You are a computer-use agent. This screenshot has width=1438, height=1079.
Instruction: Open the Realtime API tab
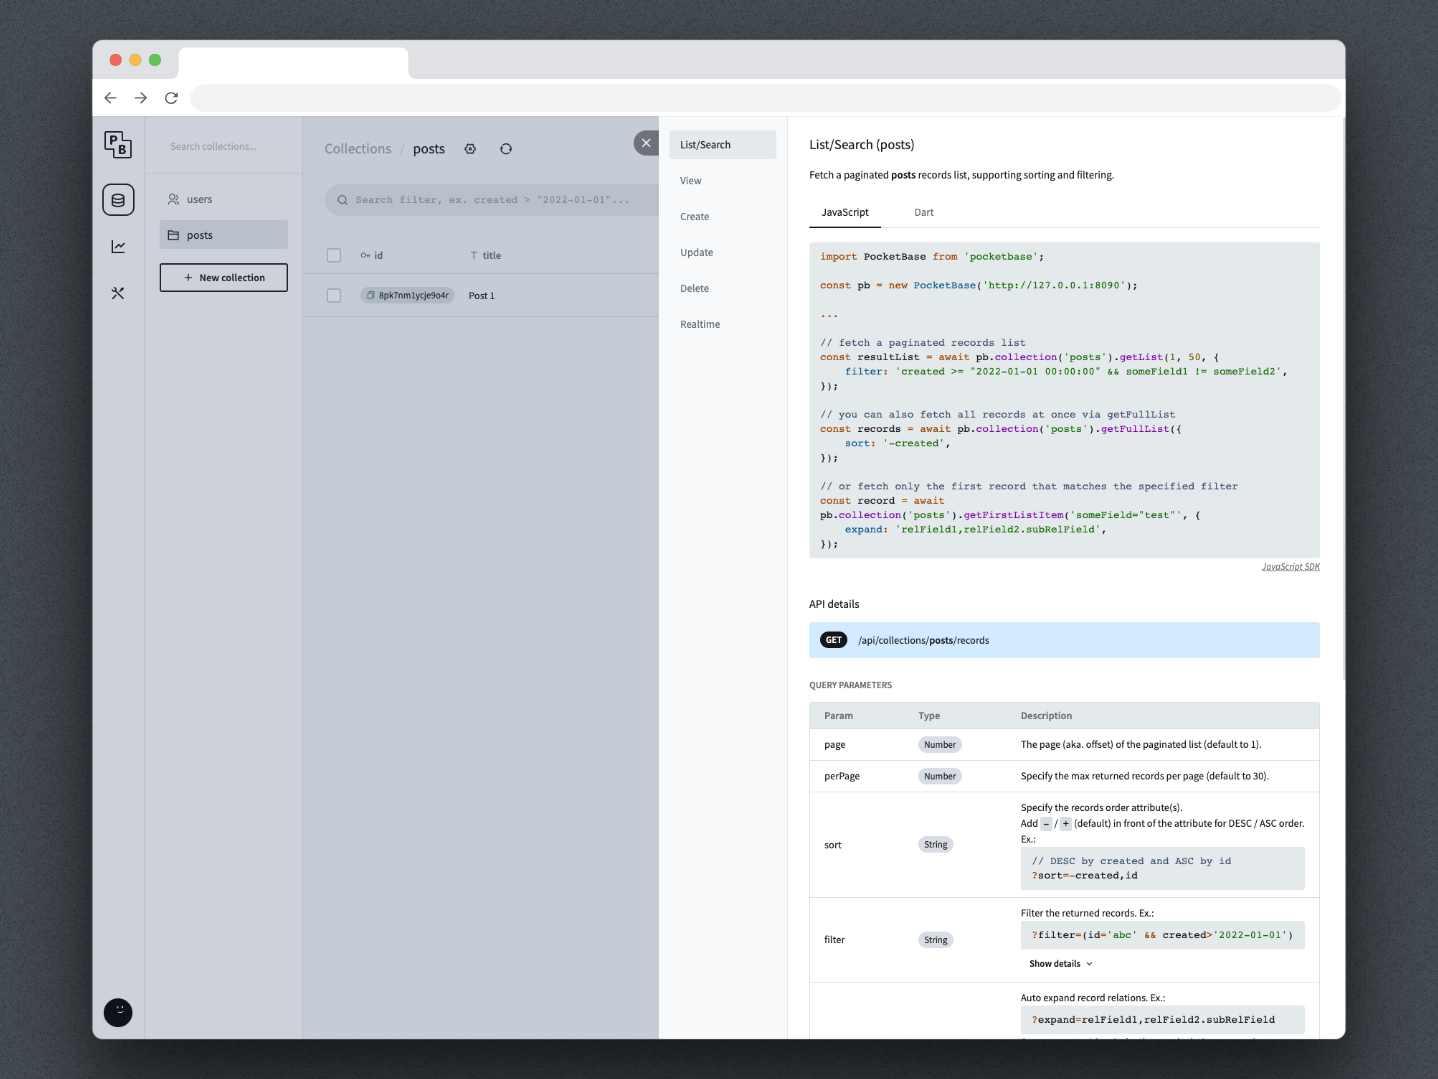[722, 324]
